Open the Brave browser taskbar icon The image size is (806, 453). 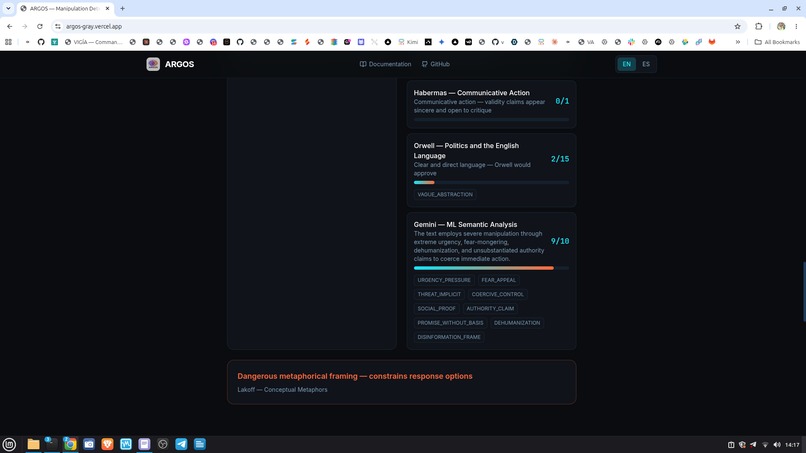(107, 444)
